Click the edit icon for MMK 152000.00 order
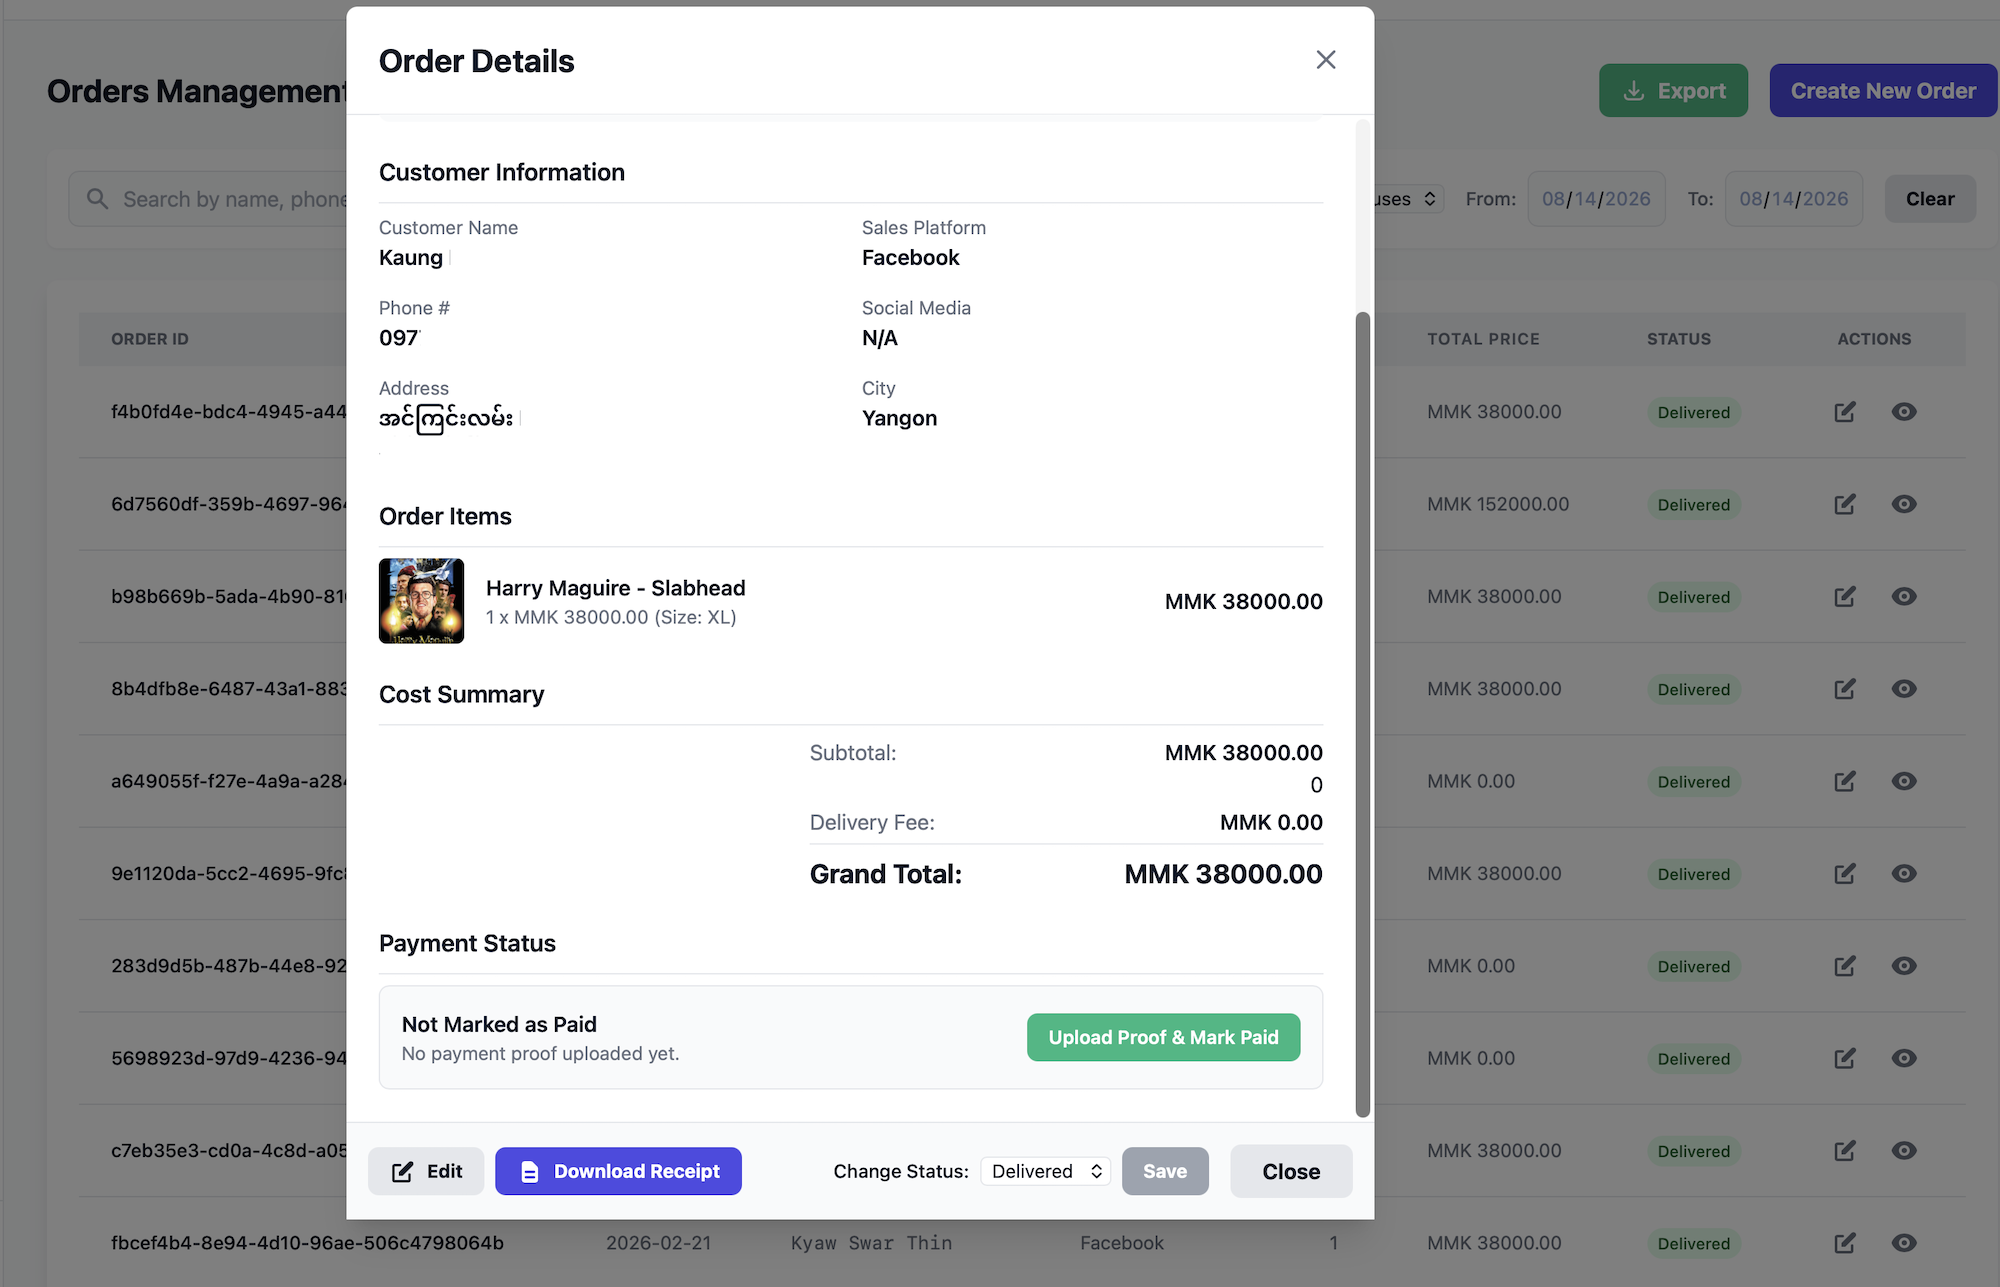The width and height of the screenshot is (2000, 1287). click(1845, 504)
